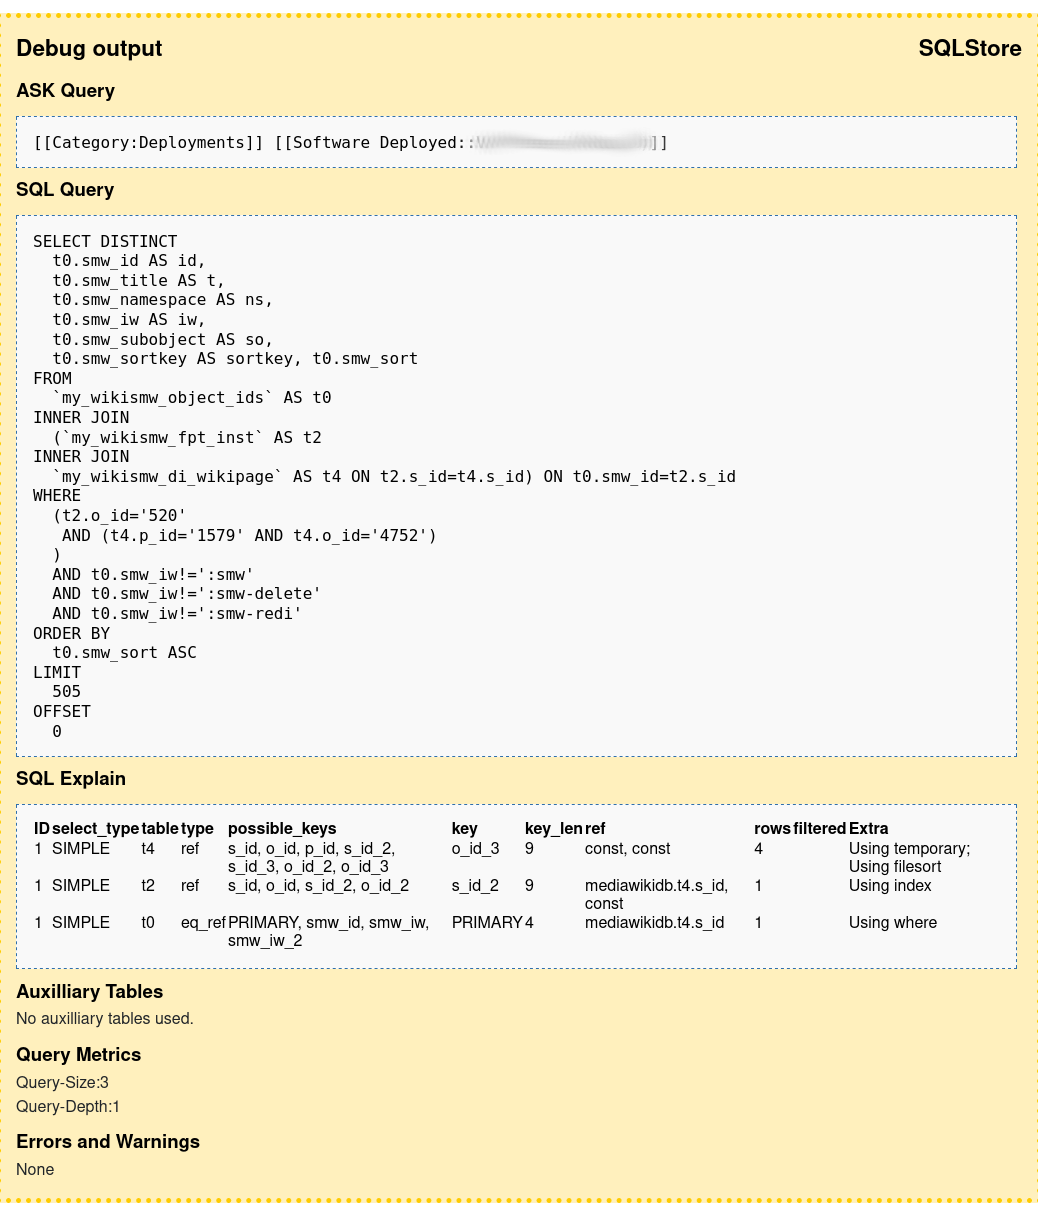This screenshot has height=1207, width=1038.
Task: Click the "t0.smw_iw!=':smw-delete'" line
Action: click(187, 594)
